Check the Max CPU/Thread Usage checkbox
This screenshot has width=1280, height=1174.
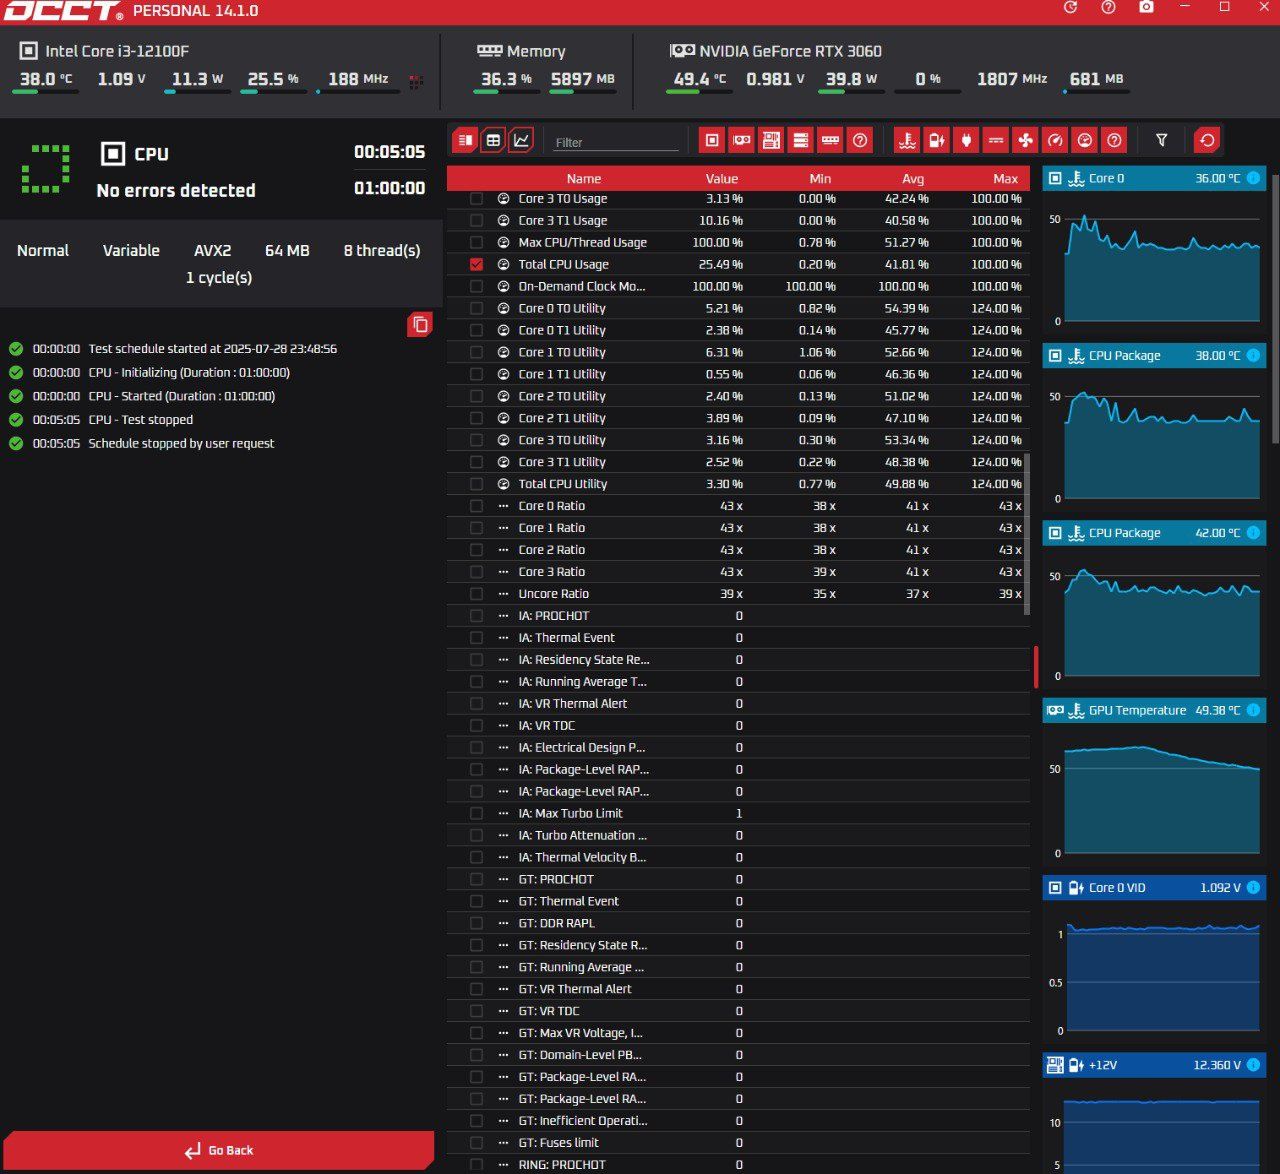click(476, 242)
